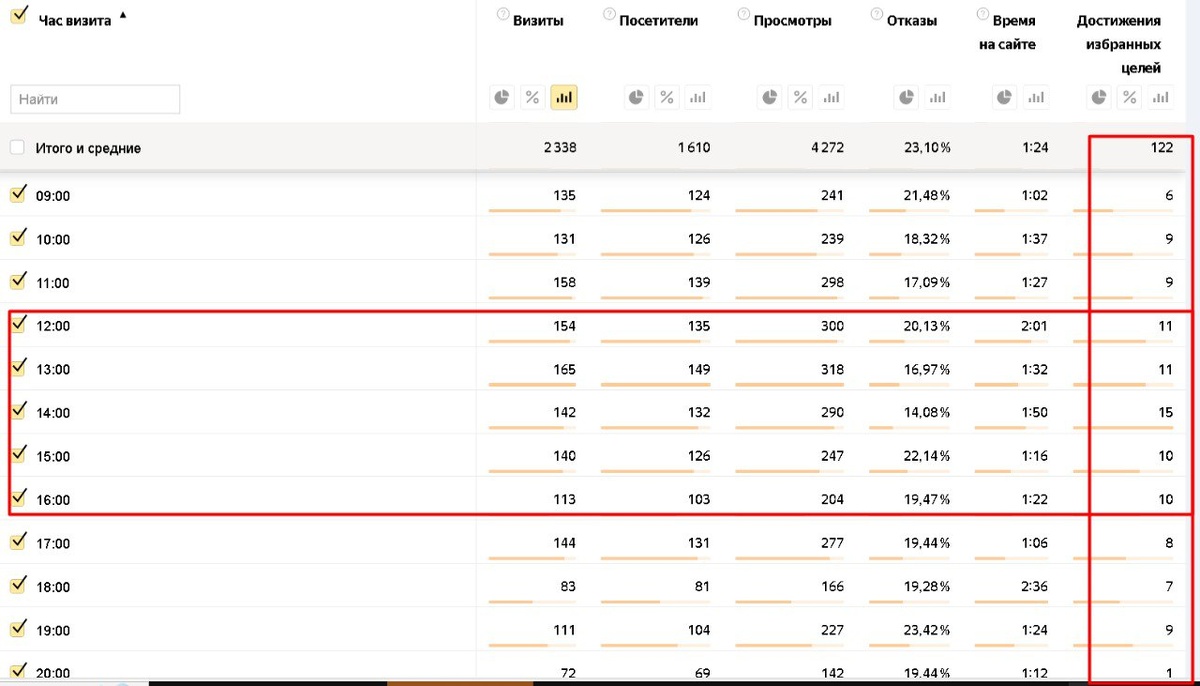This screenshot has height=686, width=1200.
Task: Click pie chart icon under Время на сайте
Action: tap(1005, 97)
